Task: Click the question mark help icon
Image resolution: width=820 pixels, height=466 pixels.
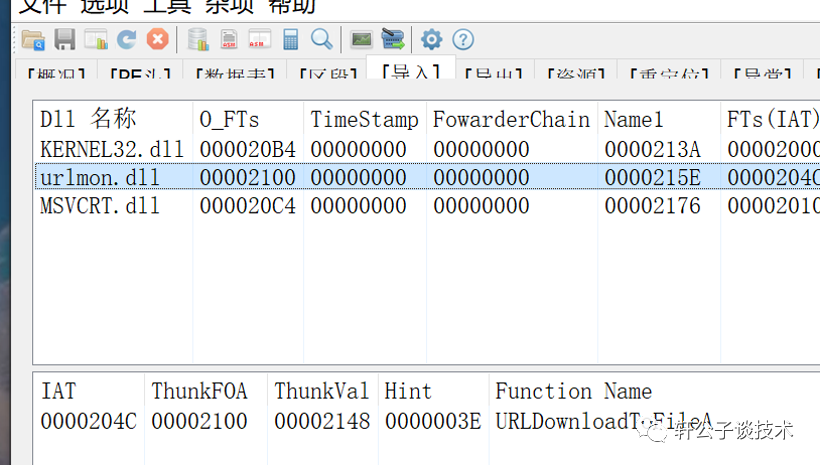Action: 463,40
